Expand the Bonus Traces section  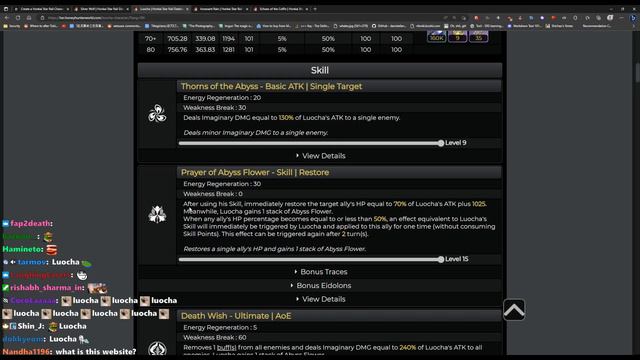coord(320,272)
